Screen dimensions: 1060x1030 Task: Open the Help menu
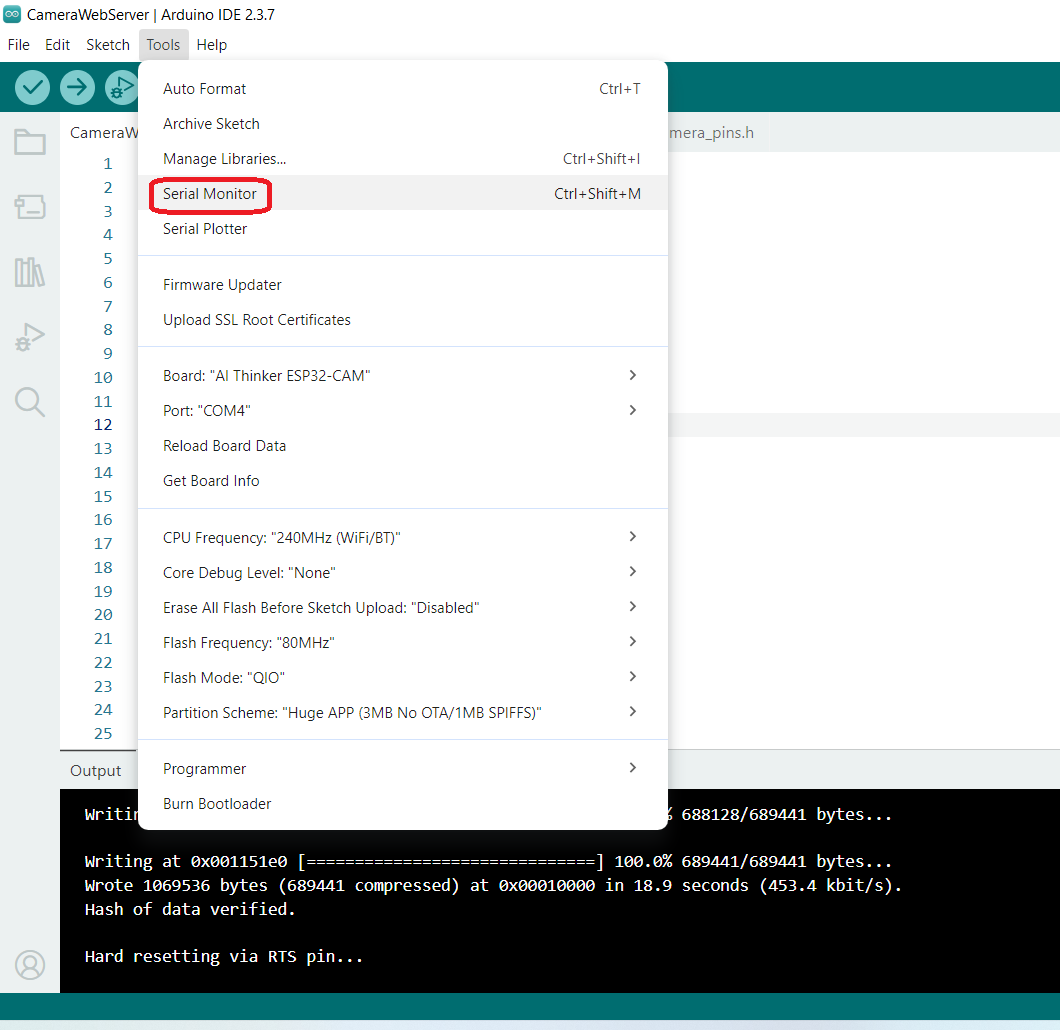[212, 45]
